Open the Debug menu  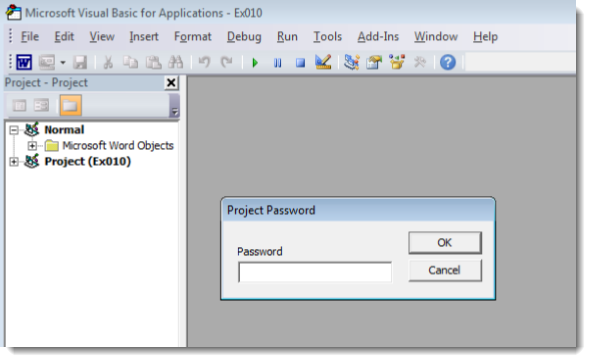(244, 37)
